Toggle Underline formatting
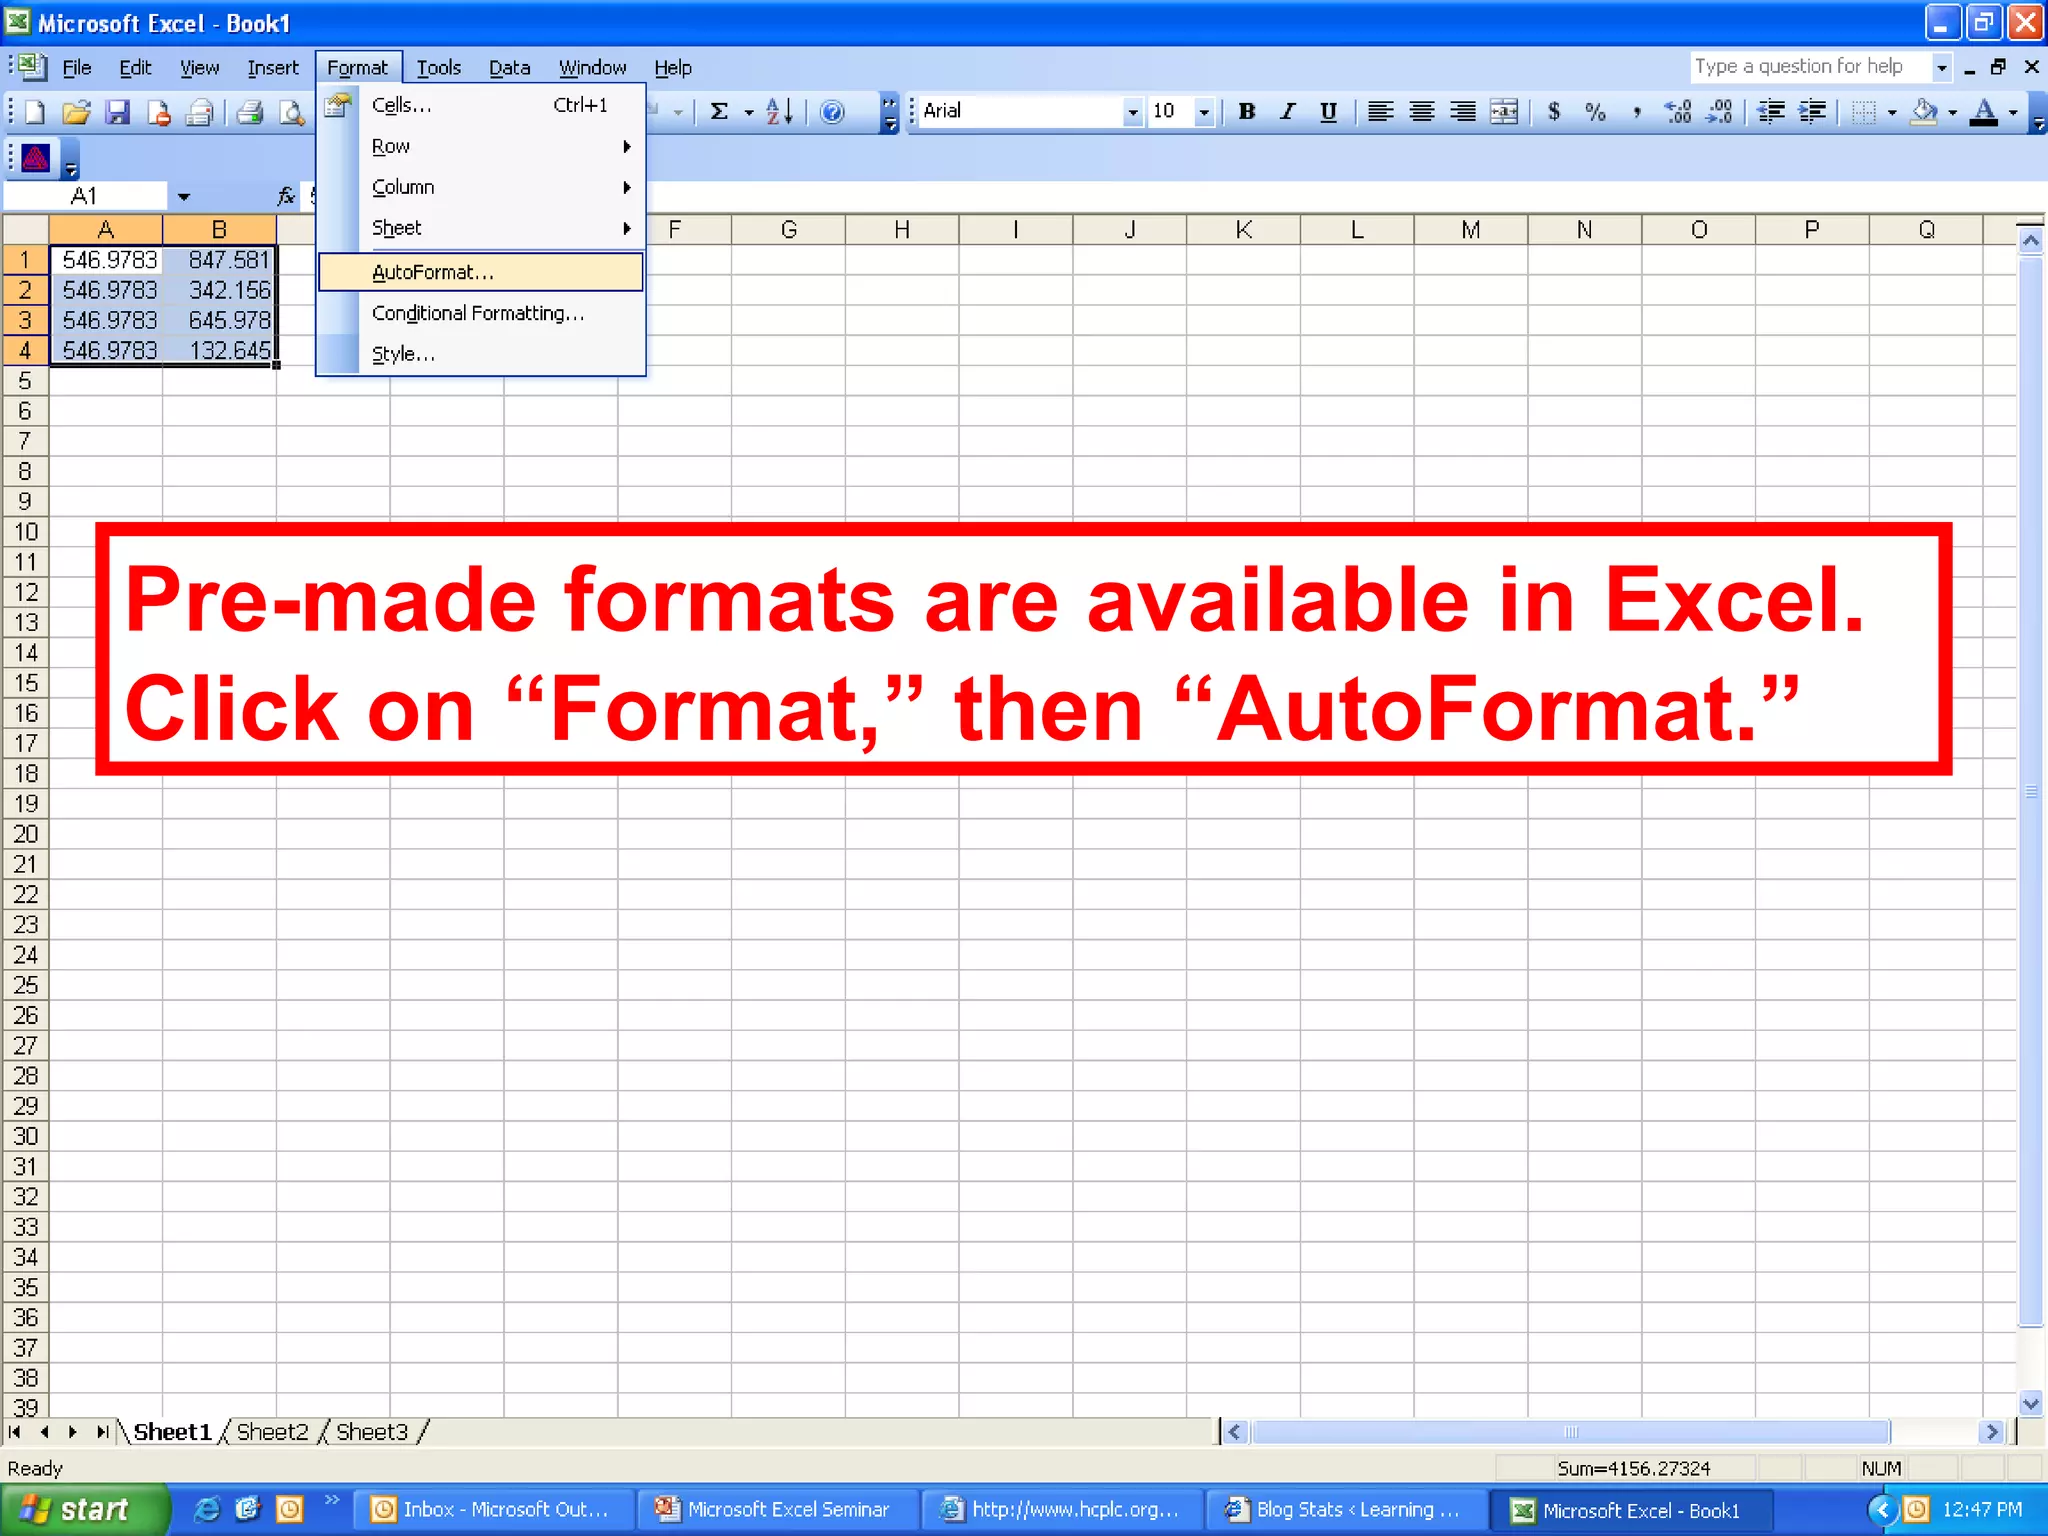This screenshot has width=2048, height=1536. coord(1328,112)
